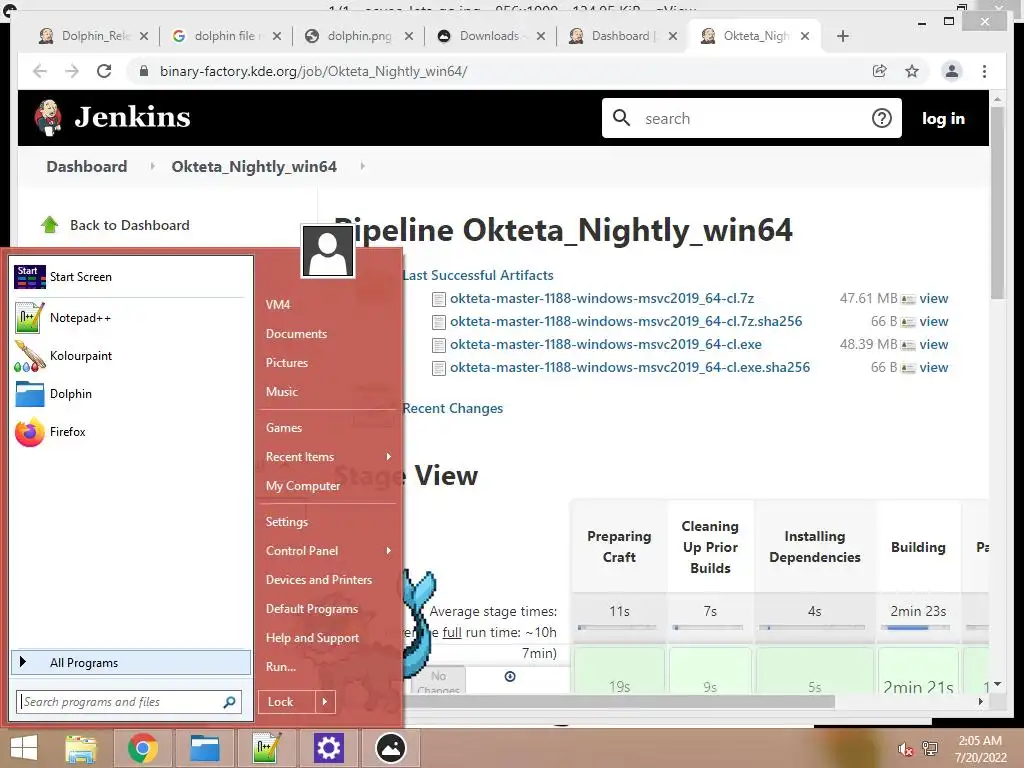Open the cl.exe.sha256 artifact link

point(630,367)
